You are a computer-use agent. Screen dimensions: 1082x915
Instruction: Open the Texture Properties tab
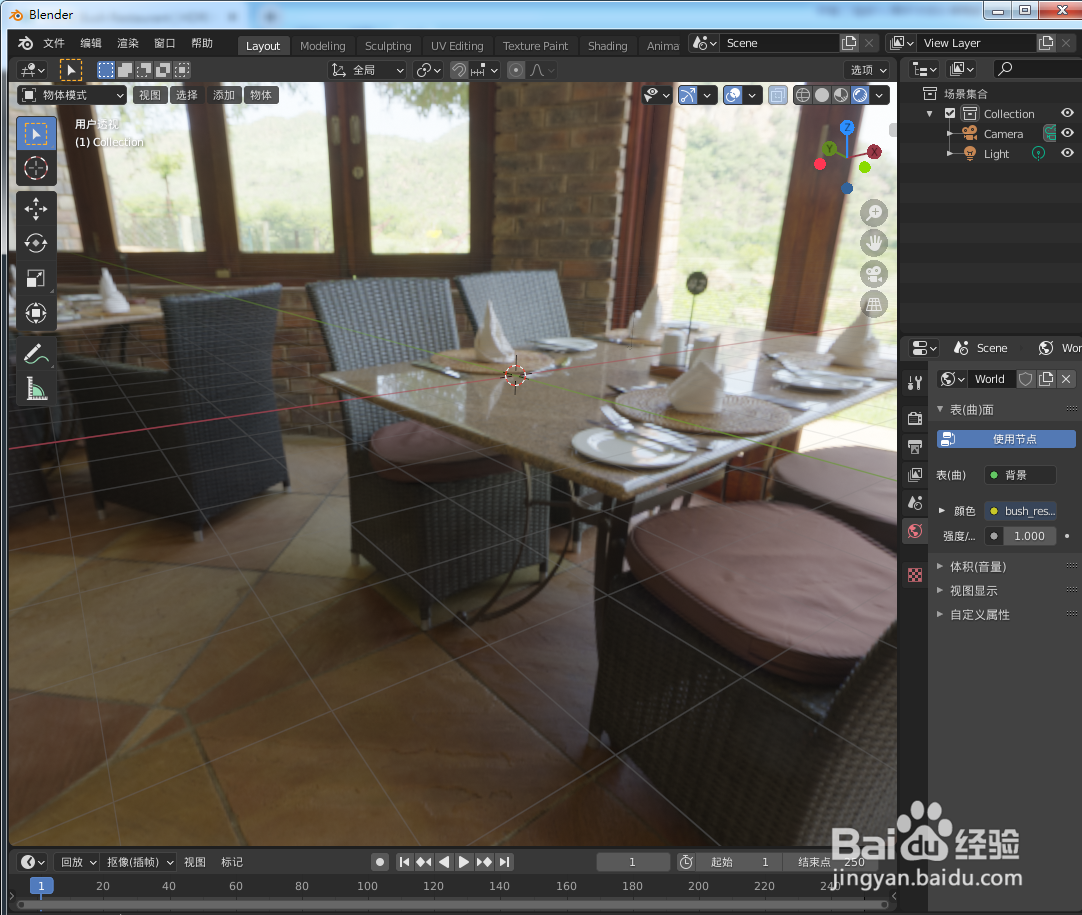(x=914, y=575)
